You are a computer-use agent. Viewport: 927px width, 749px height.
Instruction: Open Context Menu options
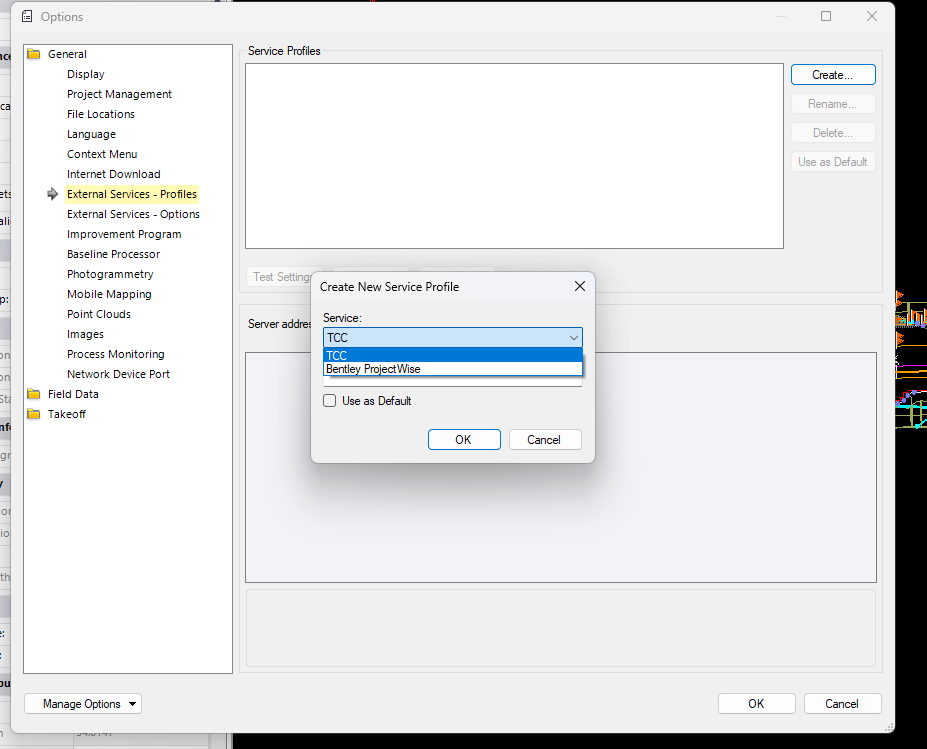102,154
